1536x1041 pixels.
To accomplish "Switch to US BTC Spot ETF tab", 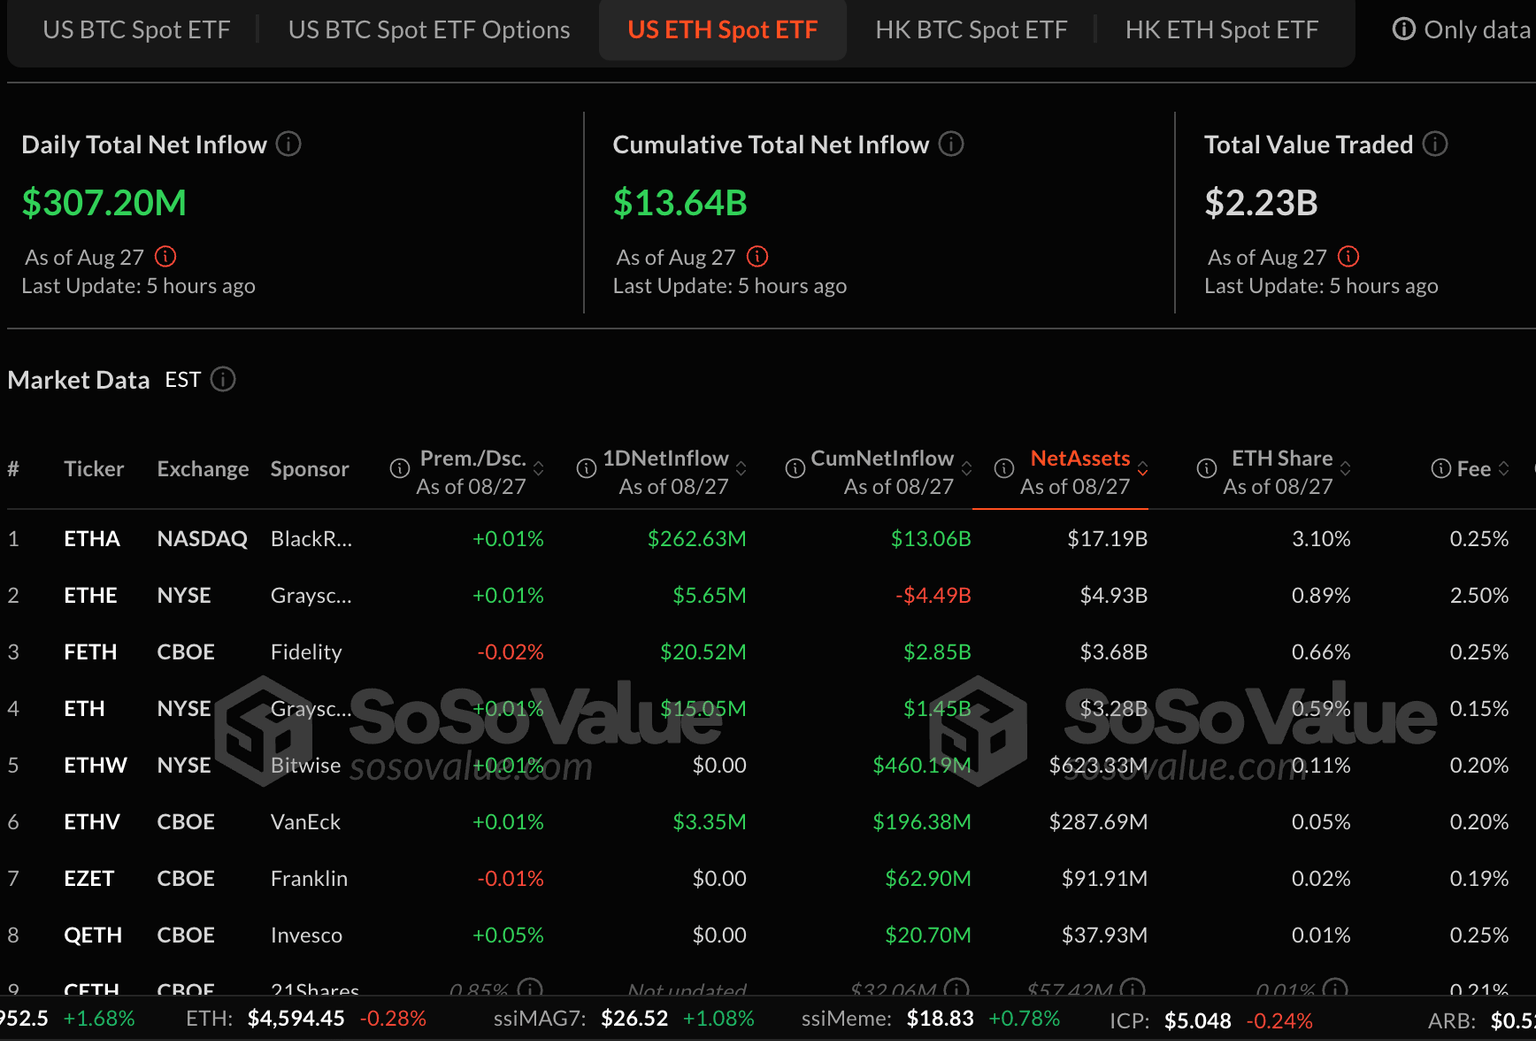I will 136,30.
